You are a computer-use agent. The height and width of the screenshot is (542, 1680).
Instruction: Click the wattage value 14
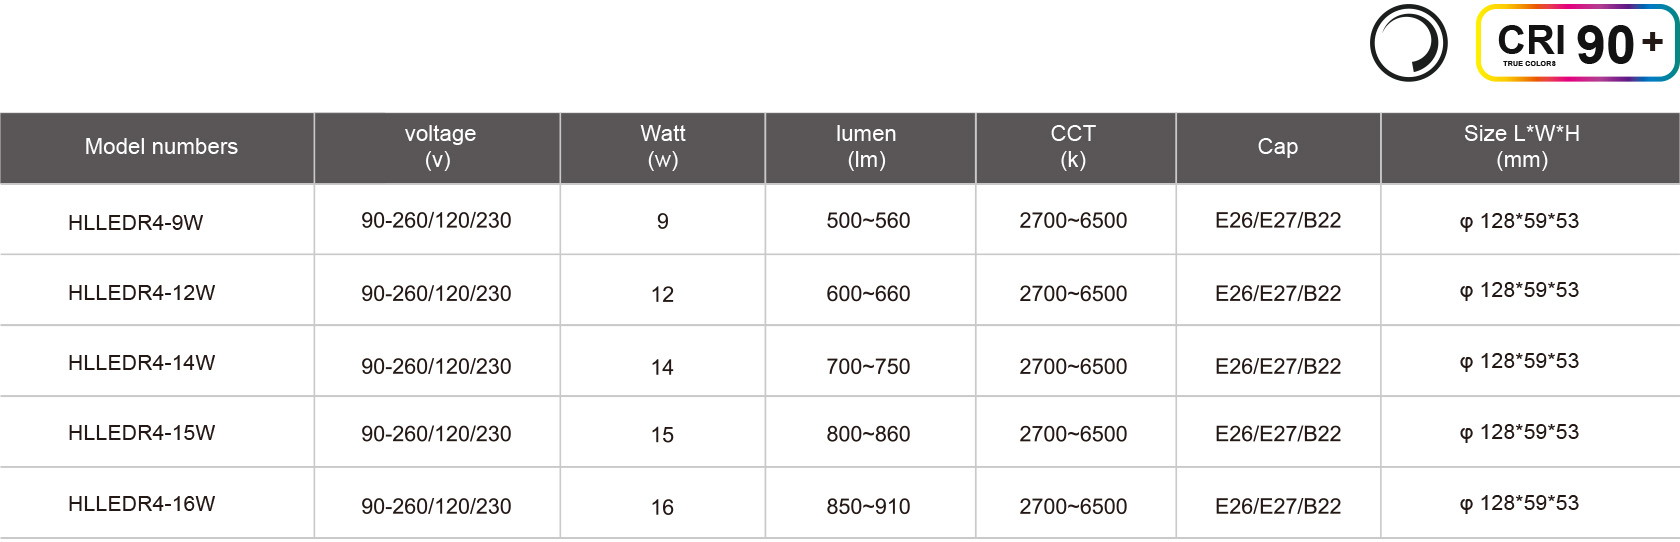pos(662,368)
